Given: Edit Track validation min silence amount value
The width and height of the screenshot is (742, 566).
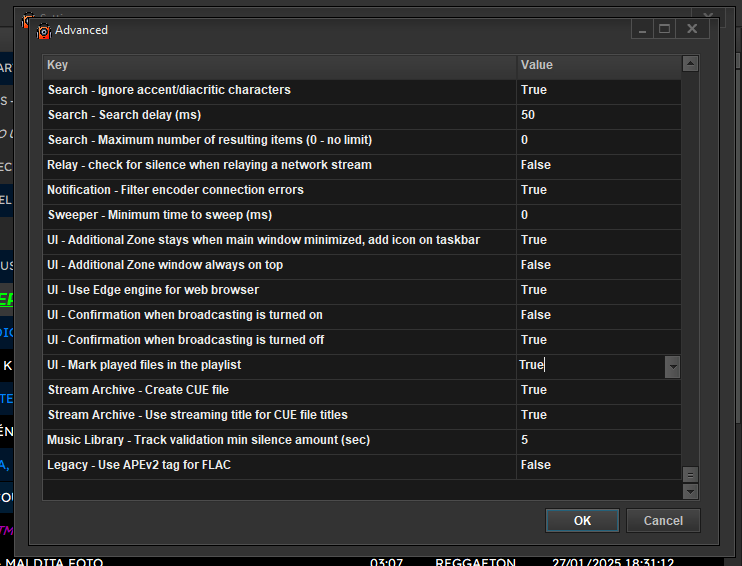Looking at the screenshot, I should tap(597, 440).
